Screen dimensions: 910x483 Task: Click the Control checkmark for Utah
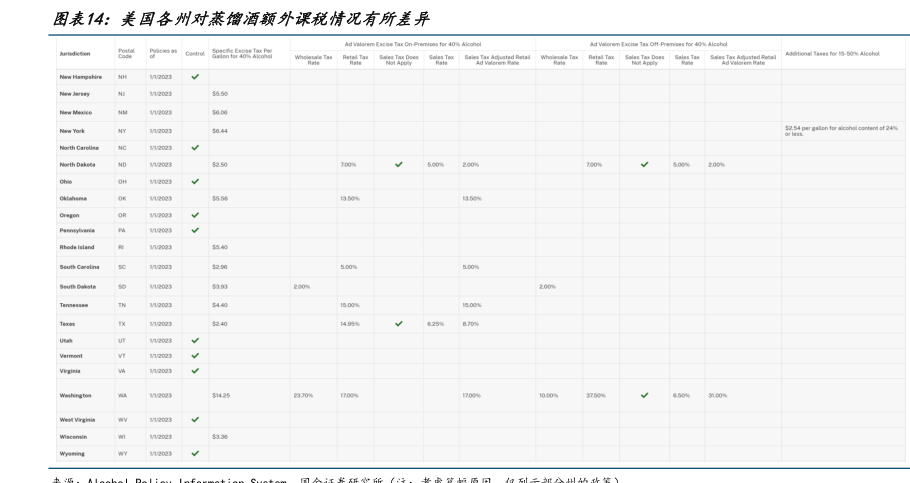click(195, 340)
